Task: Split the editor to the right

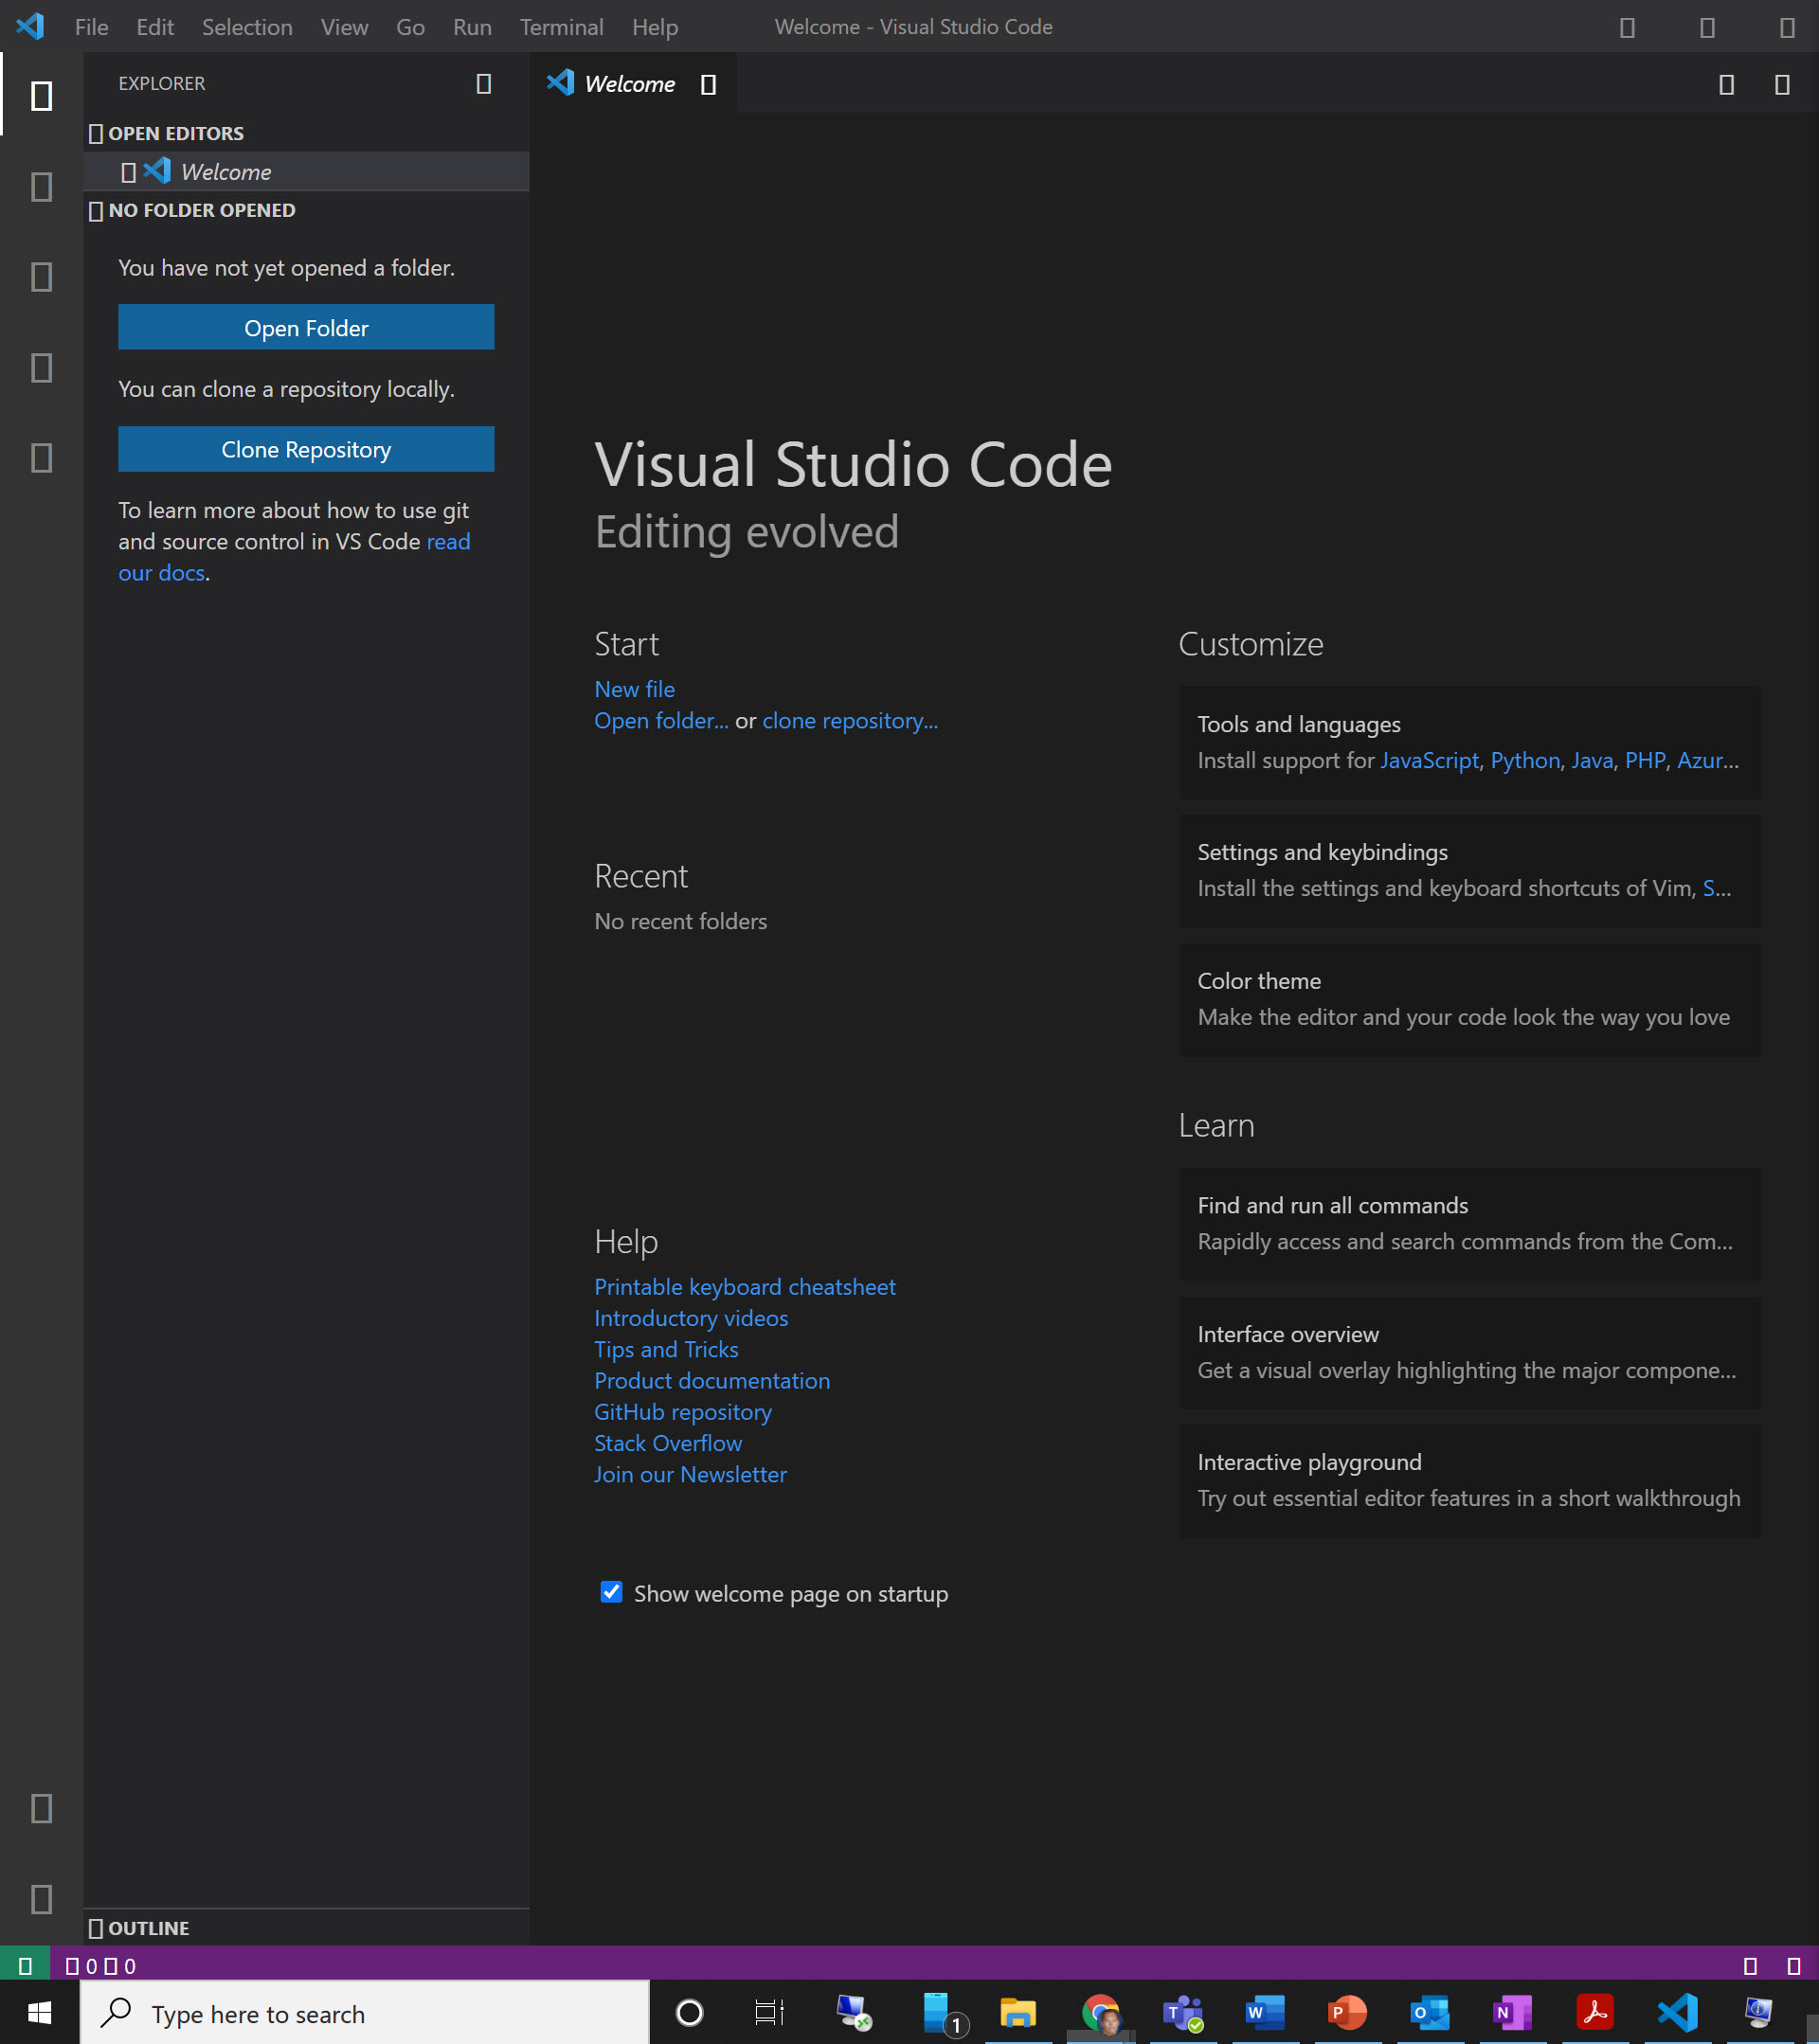Action: pyautogui.click(x=1726, y=85)
